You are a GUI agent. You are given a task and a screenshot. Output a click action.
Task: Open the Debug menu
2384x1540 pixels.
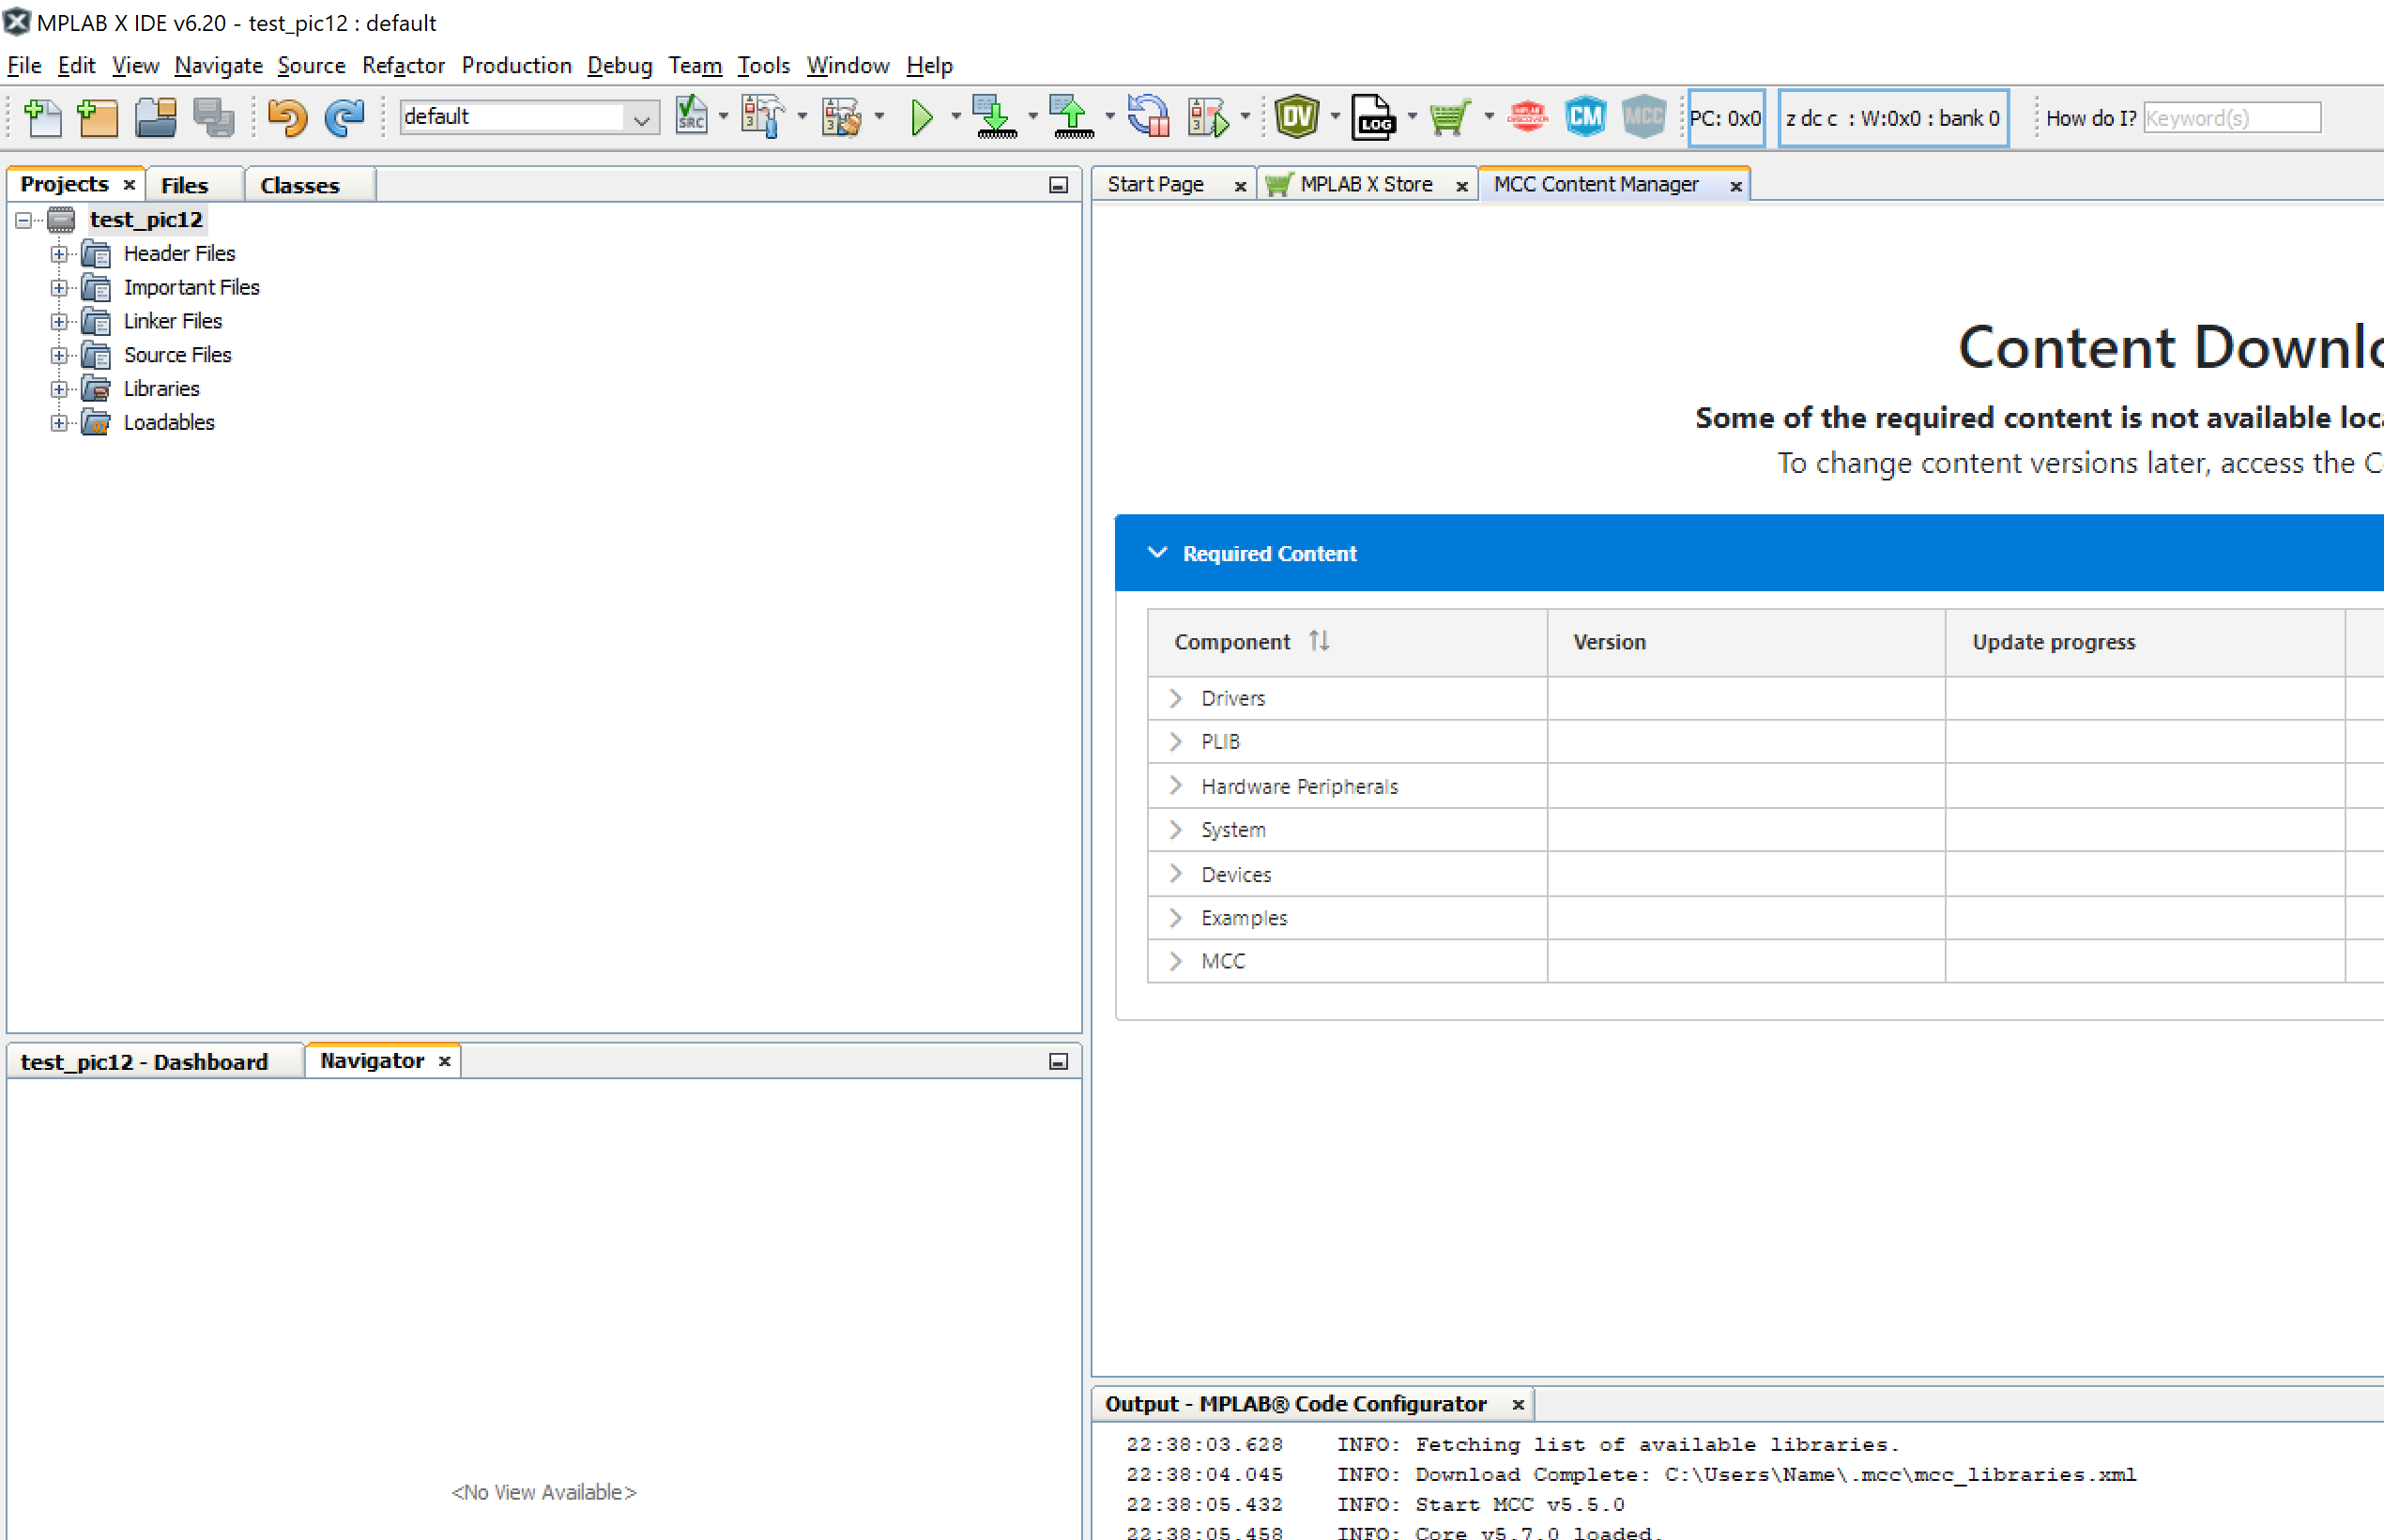coord(619,66)
